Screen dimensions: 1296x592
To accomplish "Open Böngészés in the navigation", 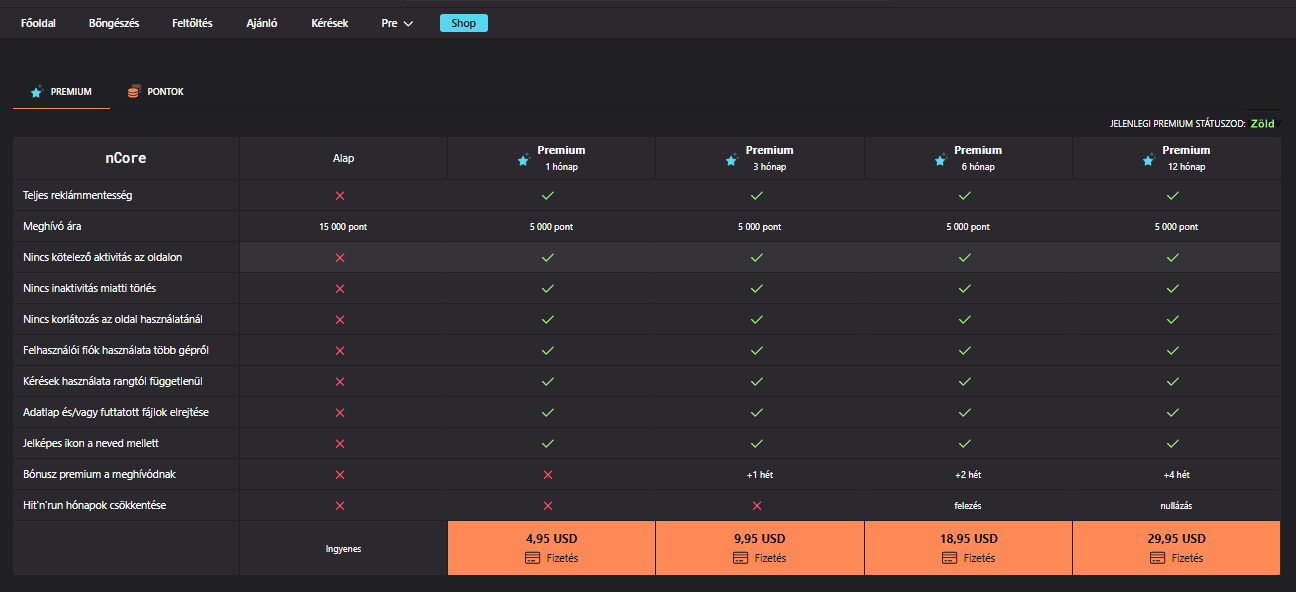I will coord(114,23).
